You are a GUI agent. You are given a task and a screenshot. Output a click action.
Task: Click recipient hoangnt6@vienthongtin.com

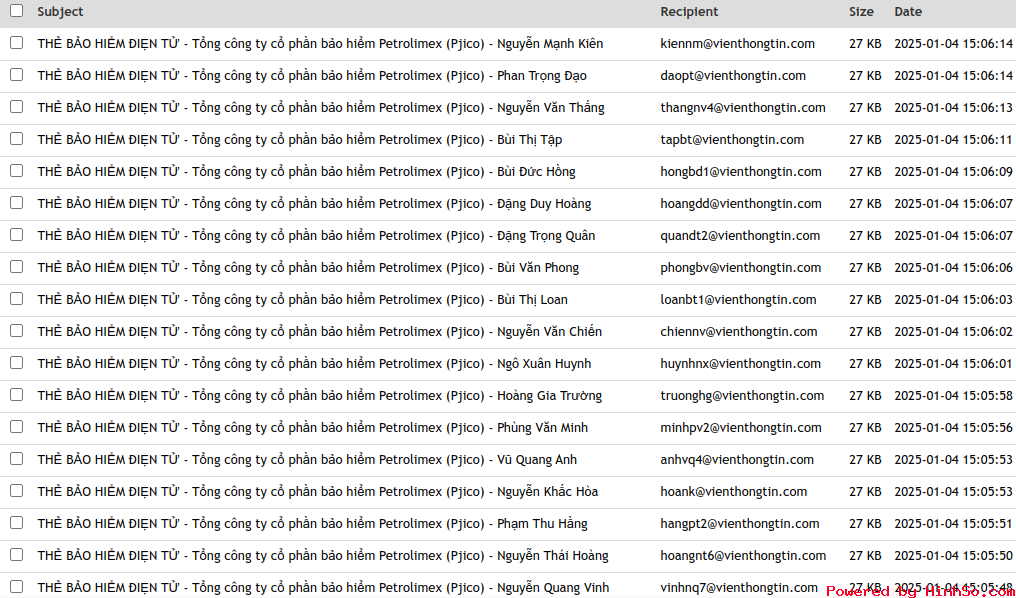[743, 556]
